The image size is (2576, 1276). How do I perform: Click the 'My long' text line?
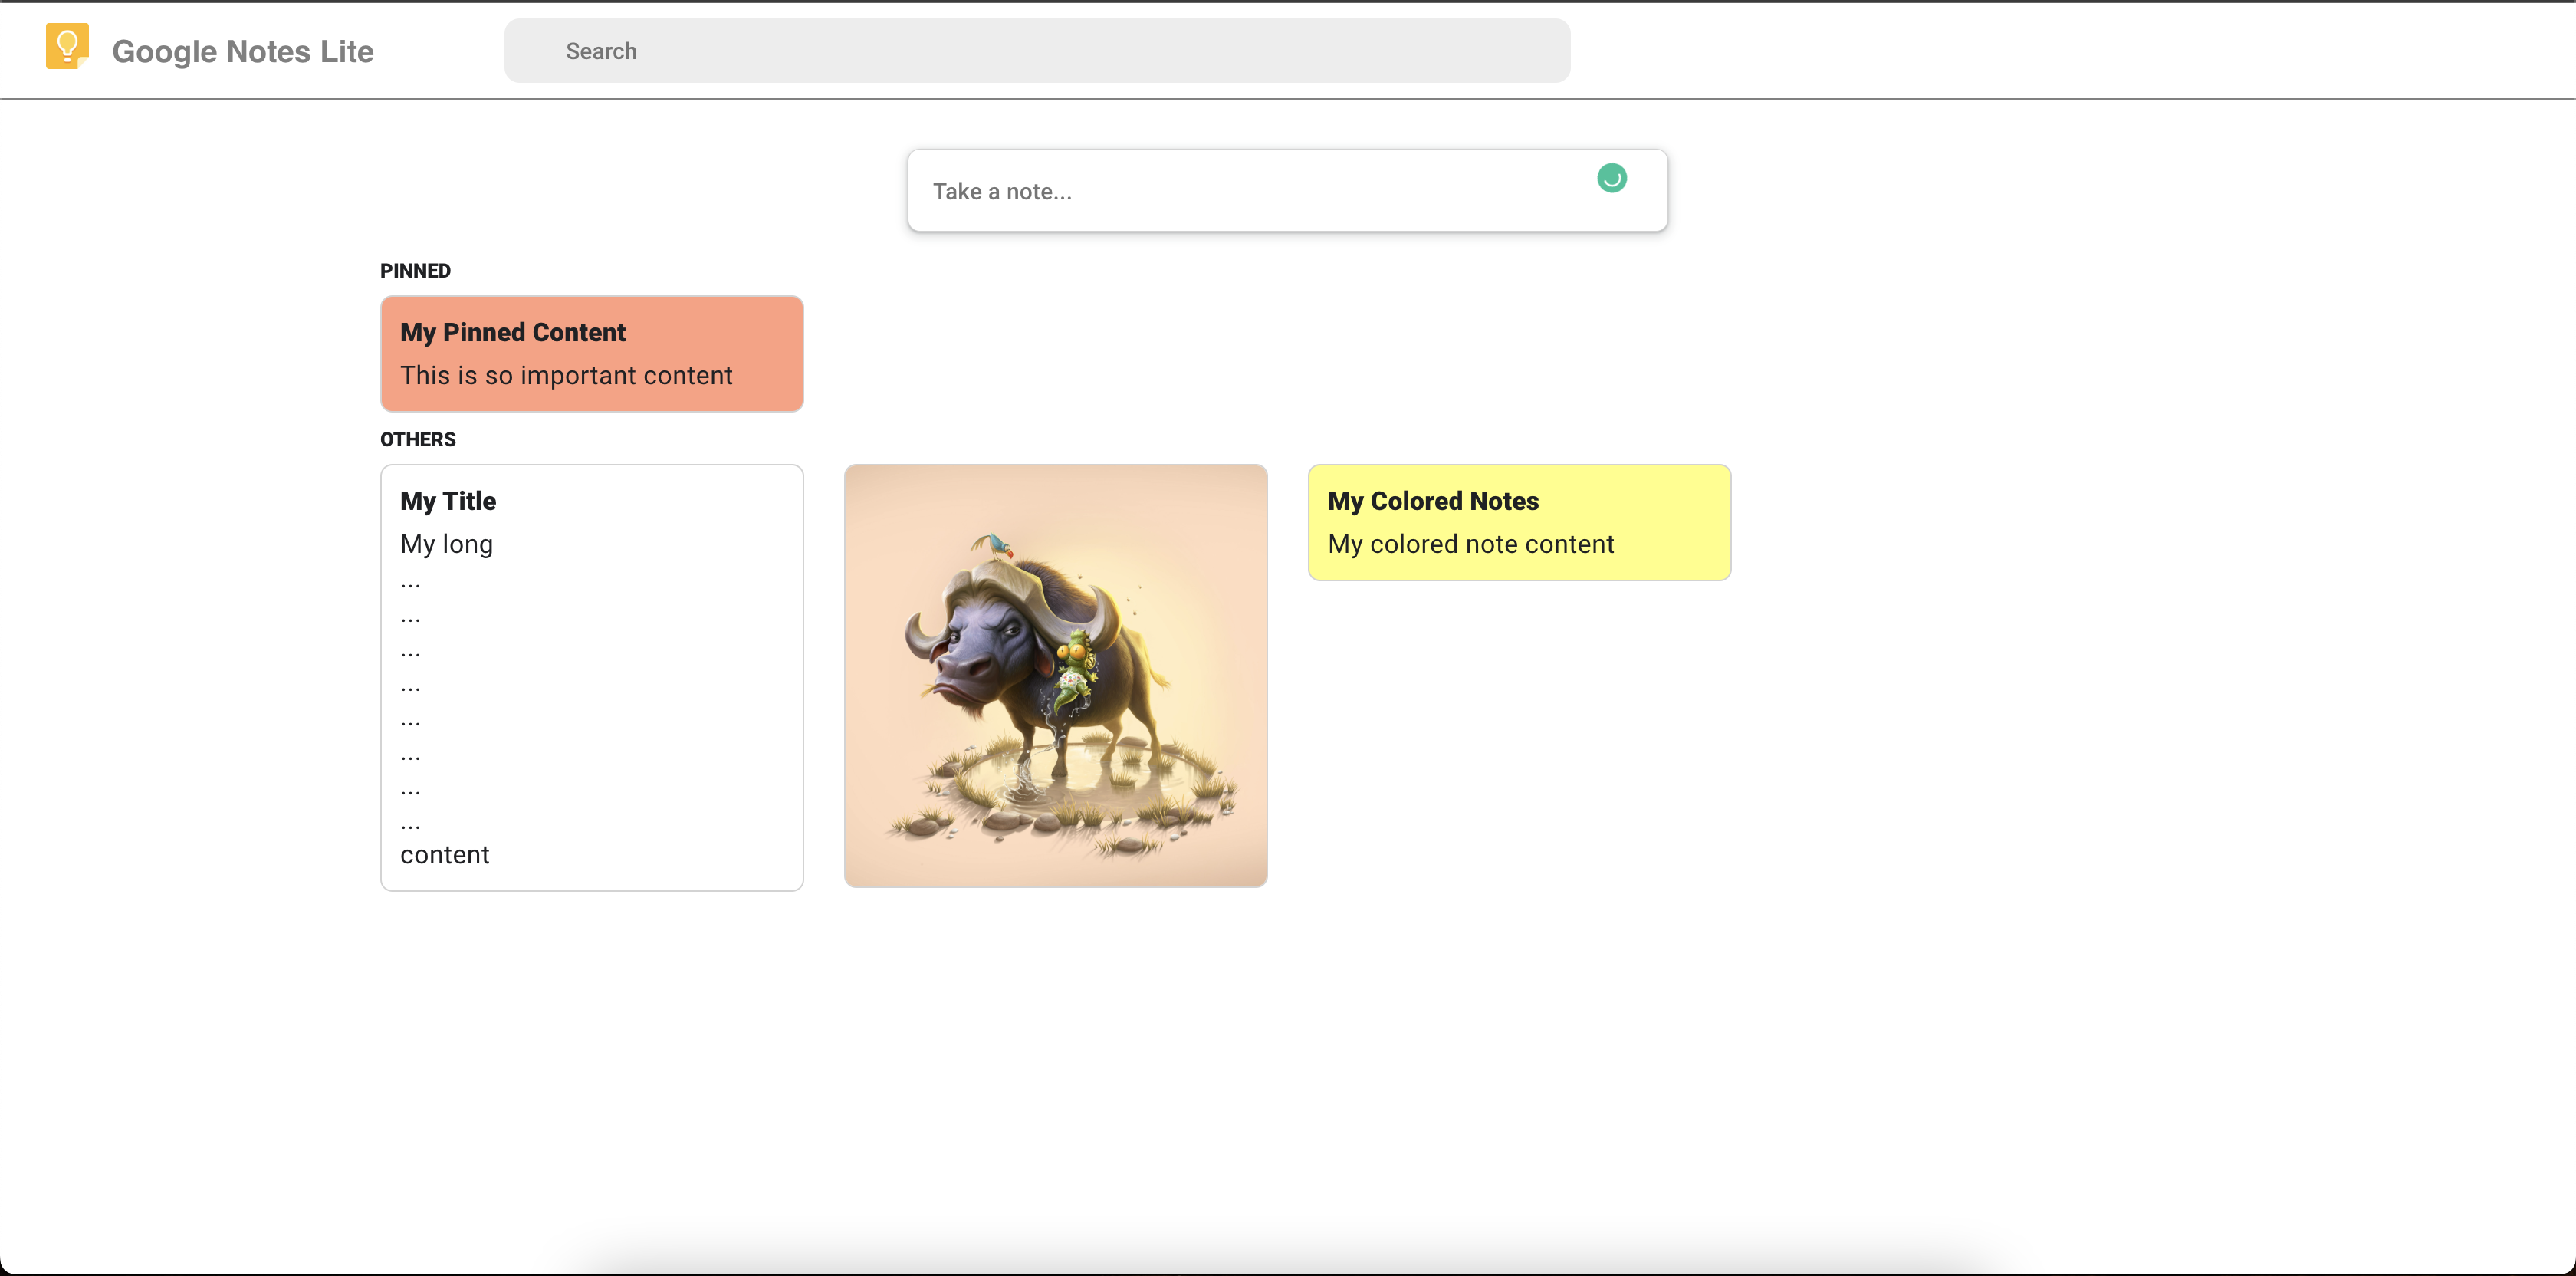(x=446, y=544)
